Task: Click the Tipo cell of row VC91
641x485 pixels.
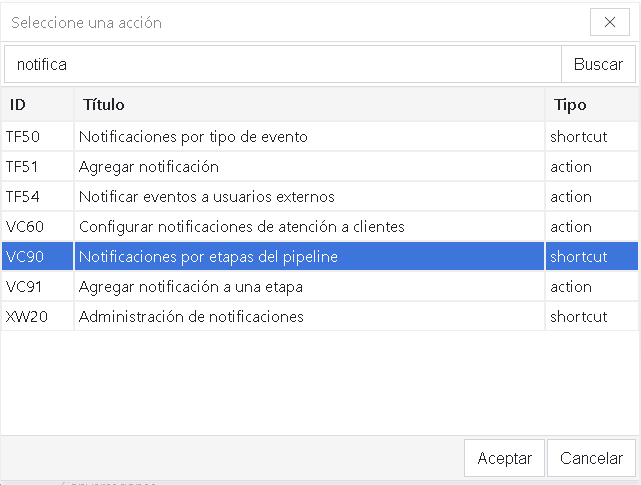Action: coord(571,287)
